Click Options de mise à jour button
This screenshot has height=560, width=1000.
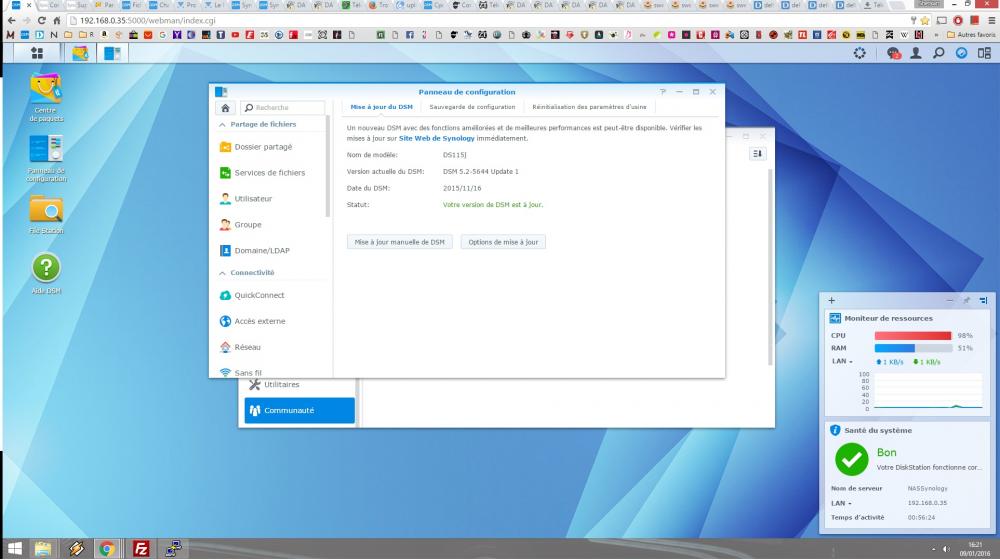(503, 242)
